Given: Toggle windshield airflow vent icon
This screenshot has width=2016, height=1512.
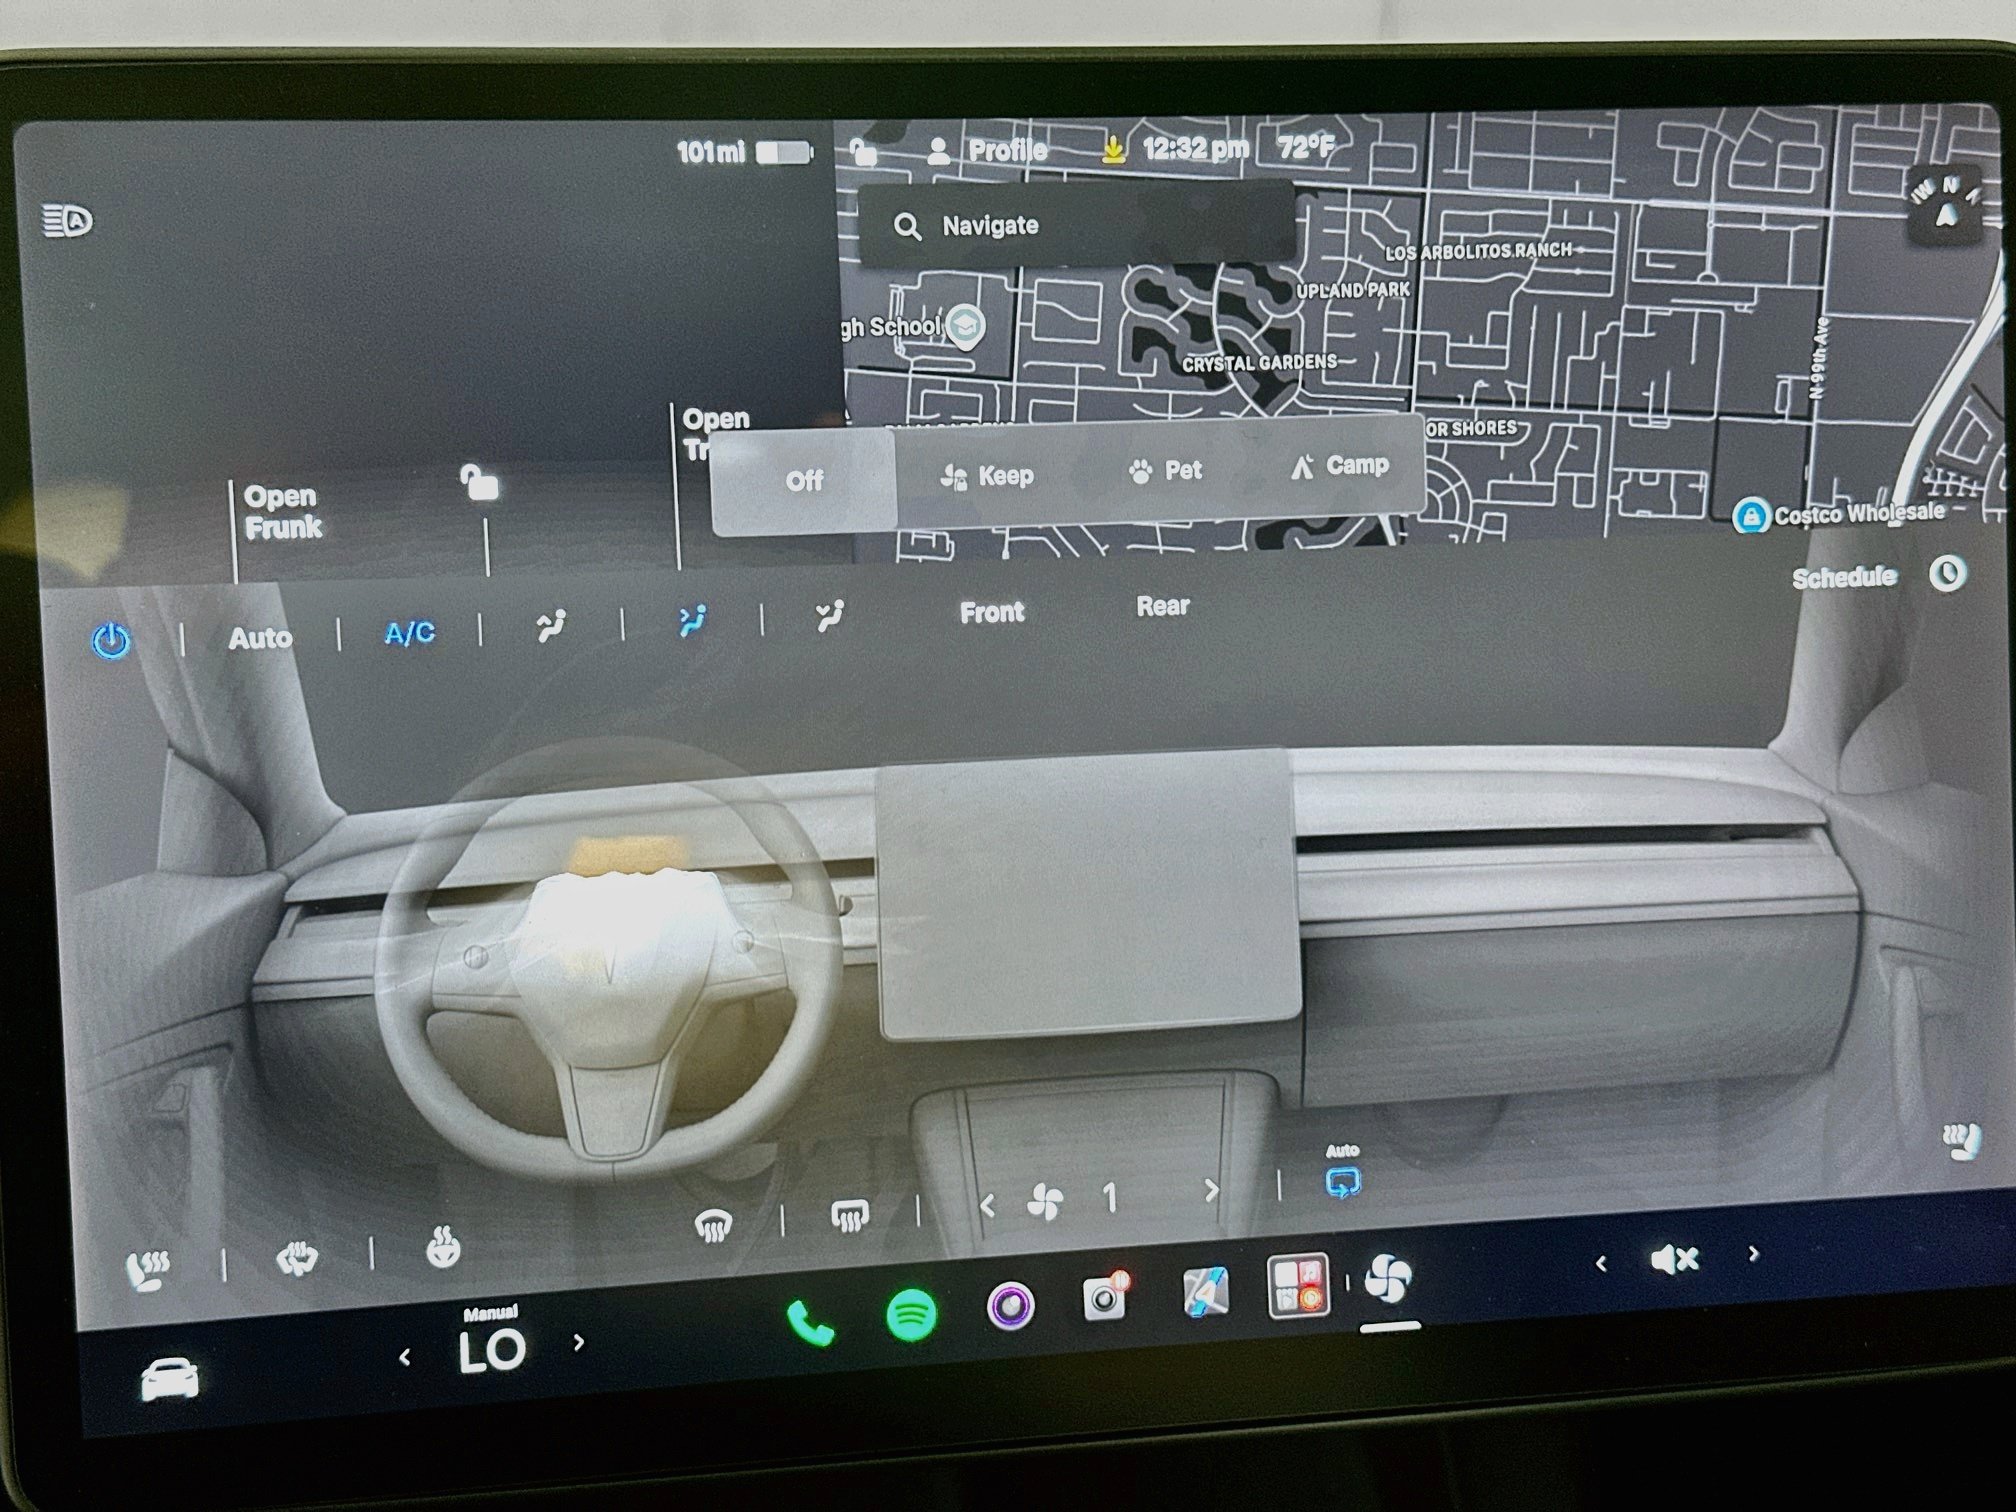Looking at the screenshot, I should tap(550, 626).
